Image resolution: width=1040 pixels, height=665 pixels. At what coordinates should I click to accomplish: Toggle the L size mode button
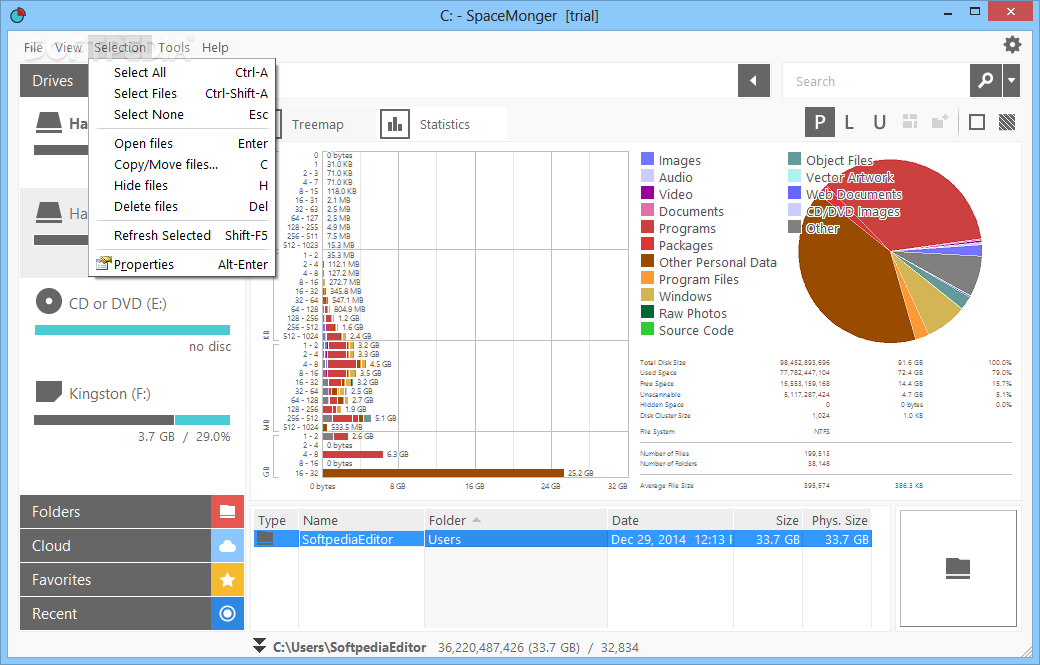coord(849,122)
